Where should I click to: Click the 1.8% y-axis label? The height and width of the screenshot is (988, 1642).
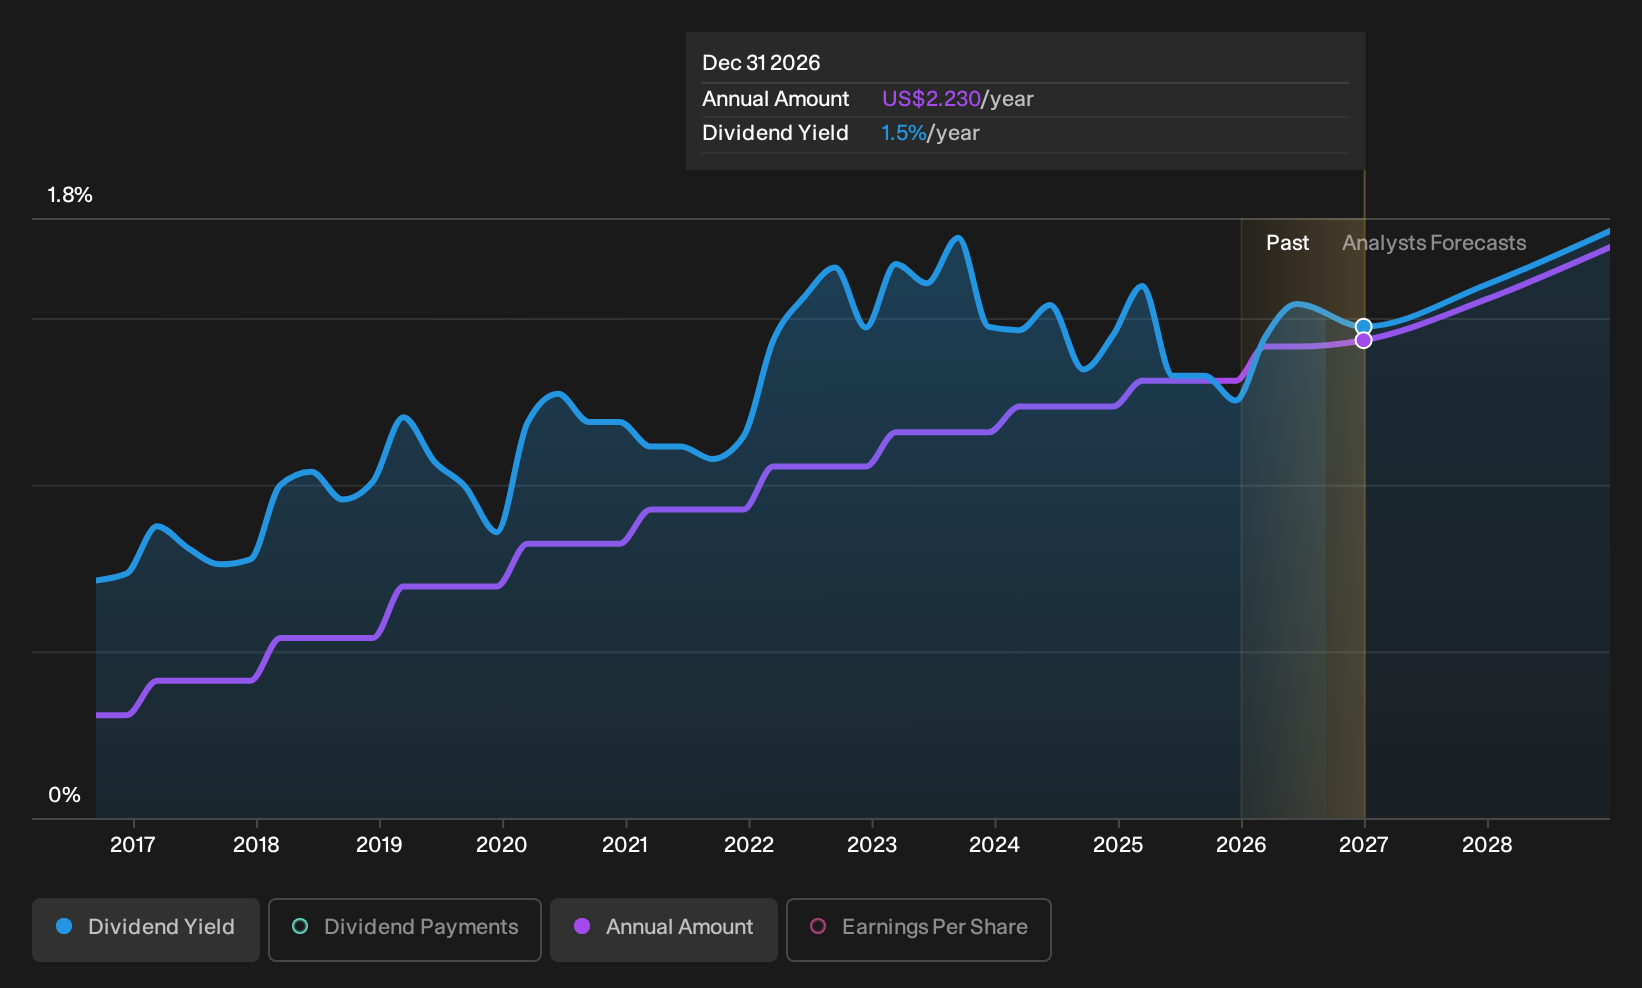click(70, 195)
